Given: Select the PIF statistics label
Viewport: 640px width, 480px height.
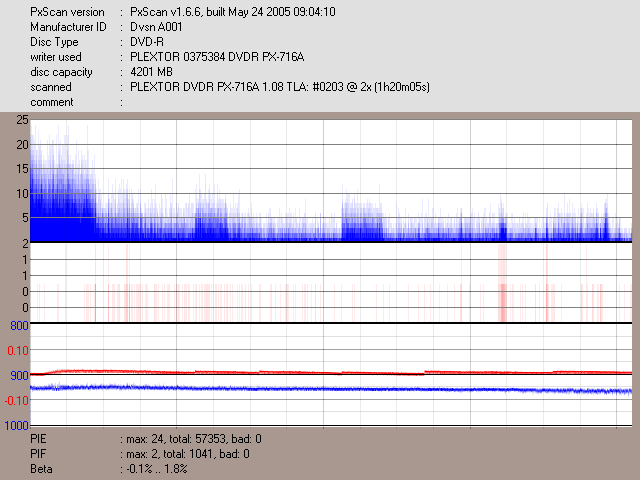Looking at the screenshot, I should click(38, 454).
